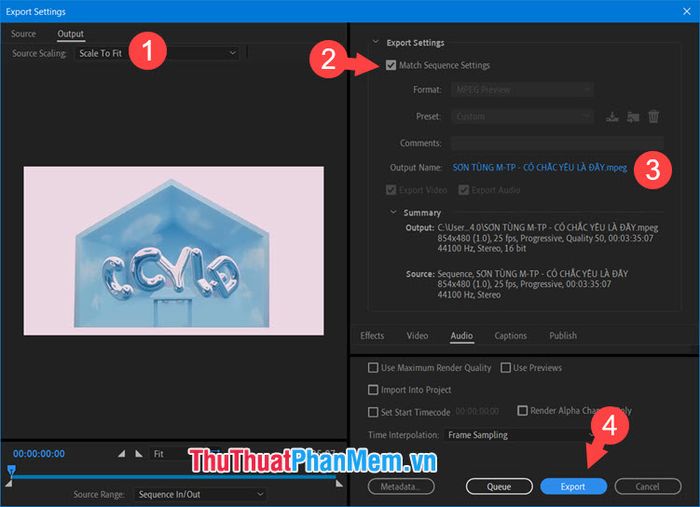Open the Captions tab

pos(510,336)
